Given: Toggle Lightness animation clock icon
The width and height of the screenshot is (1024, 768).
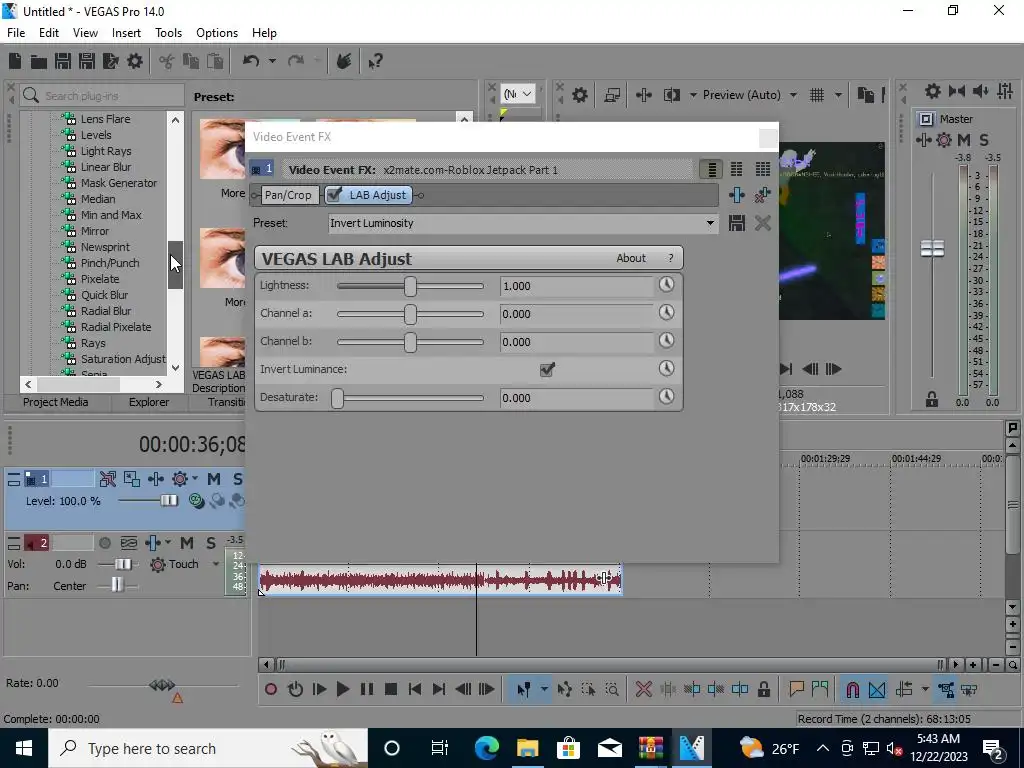Looking at the screenshot, I should pos(666,285).
